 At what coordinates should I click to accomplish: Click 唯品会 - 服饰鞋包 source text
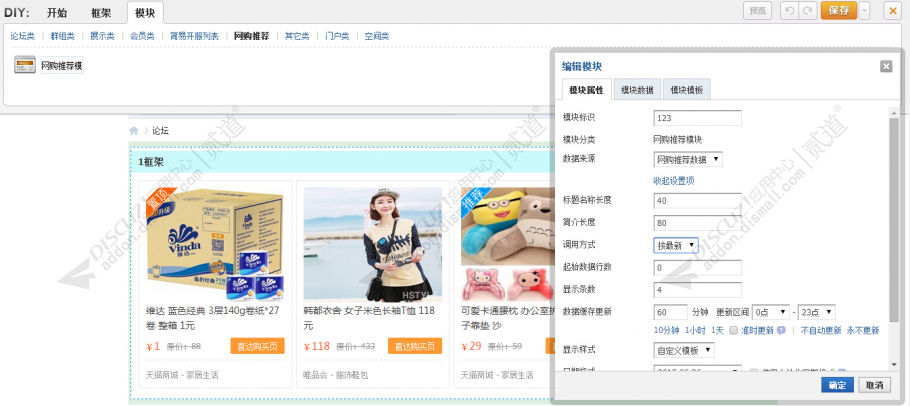(335, 375)
